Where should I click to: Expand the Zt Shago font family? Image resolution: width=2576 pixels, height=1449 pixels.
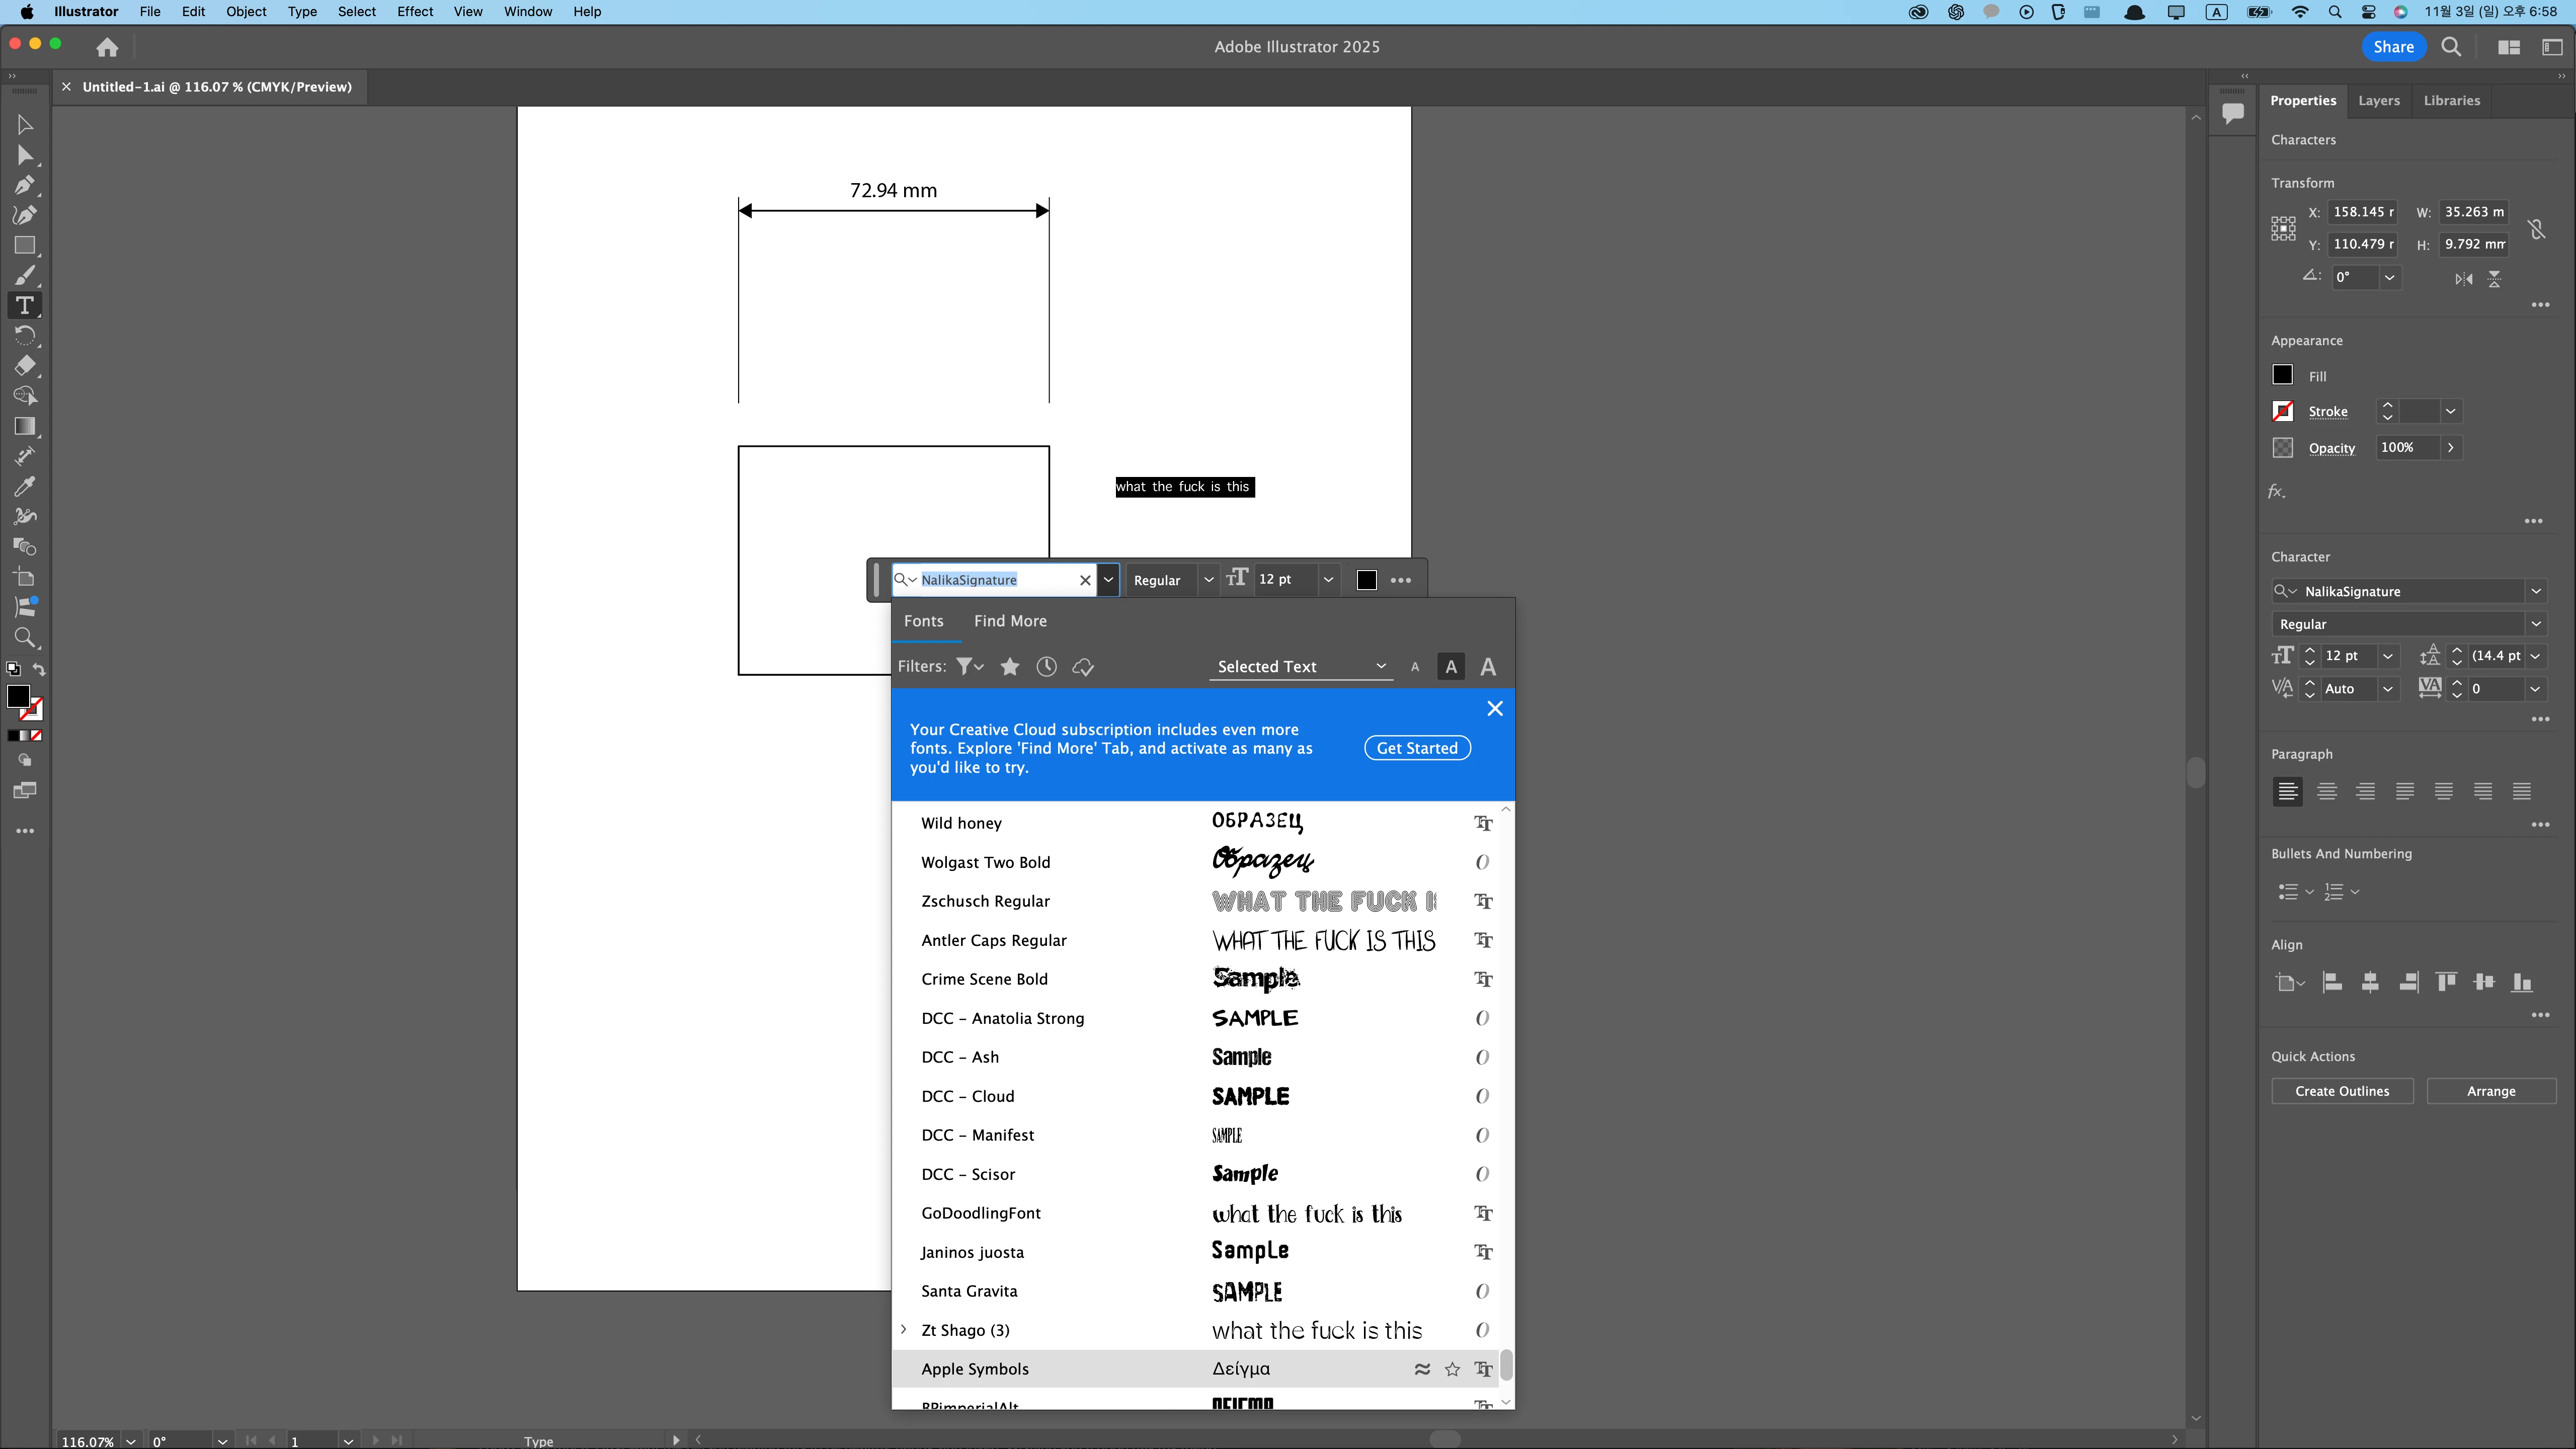click(904, 1330)
